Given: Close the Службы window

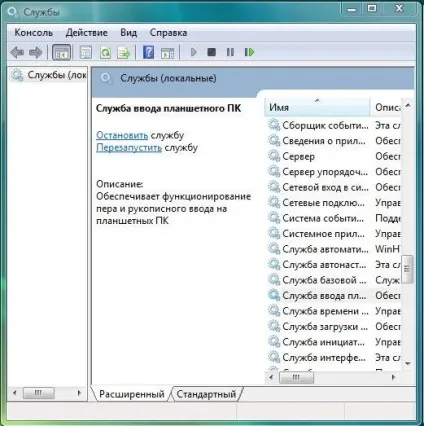Looking at the screenshot, I should point(399,9).
